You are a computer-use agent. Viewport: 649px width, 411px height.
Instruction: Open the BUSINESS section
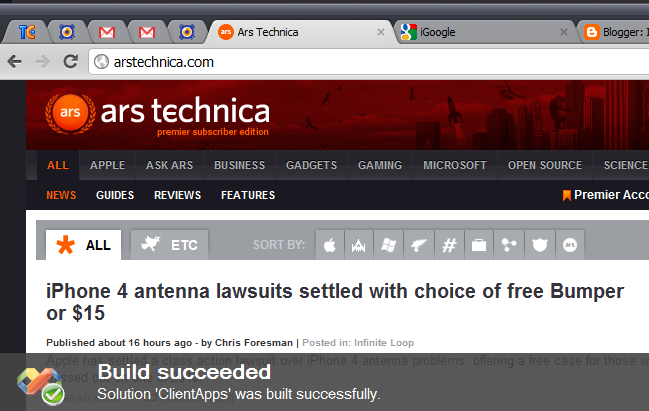239,165
